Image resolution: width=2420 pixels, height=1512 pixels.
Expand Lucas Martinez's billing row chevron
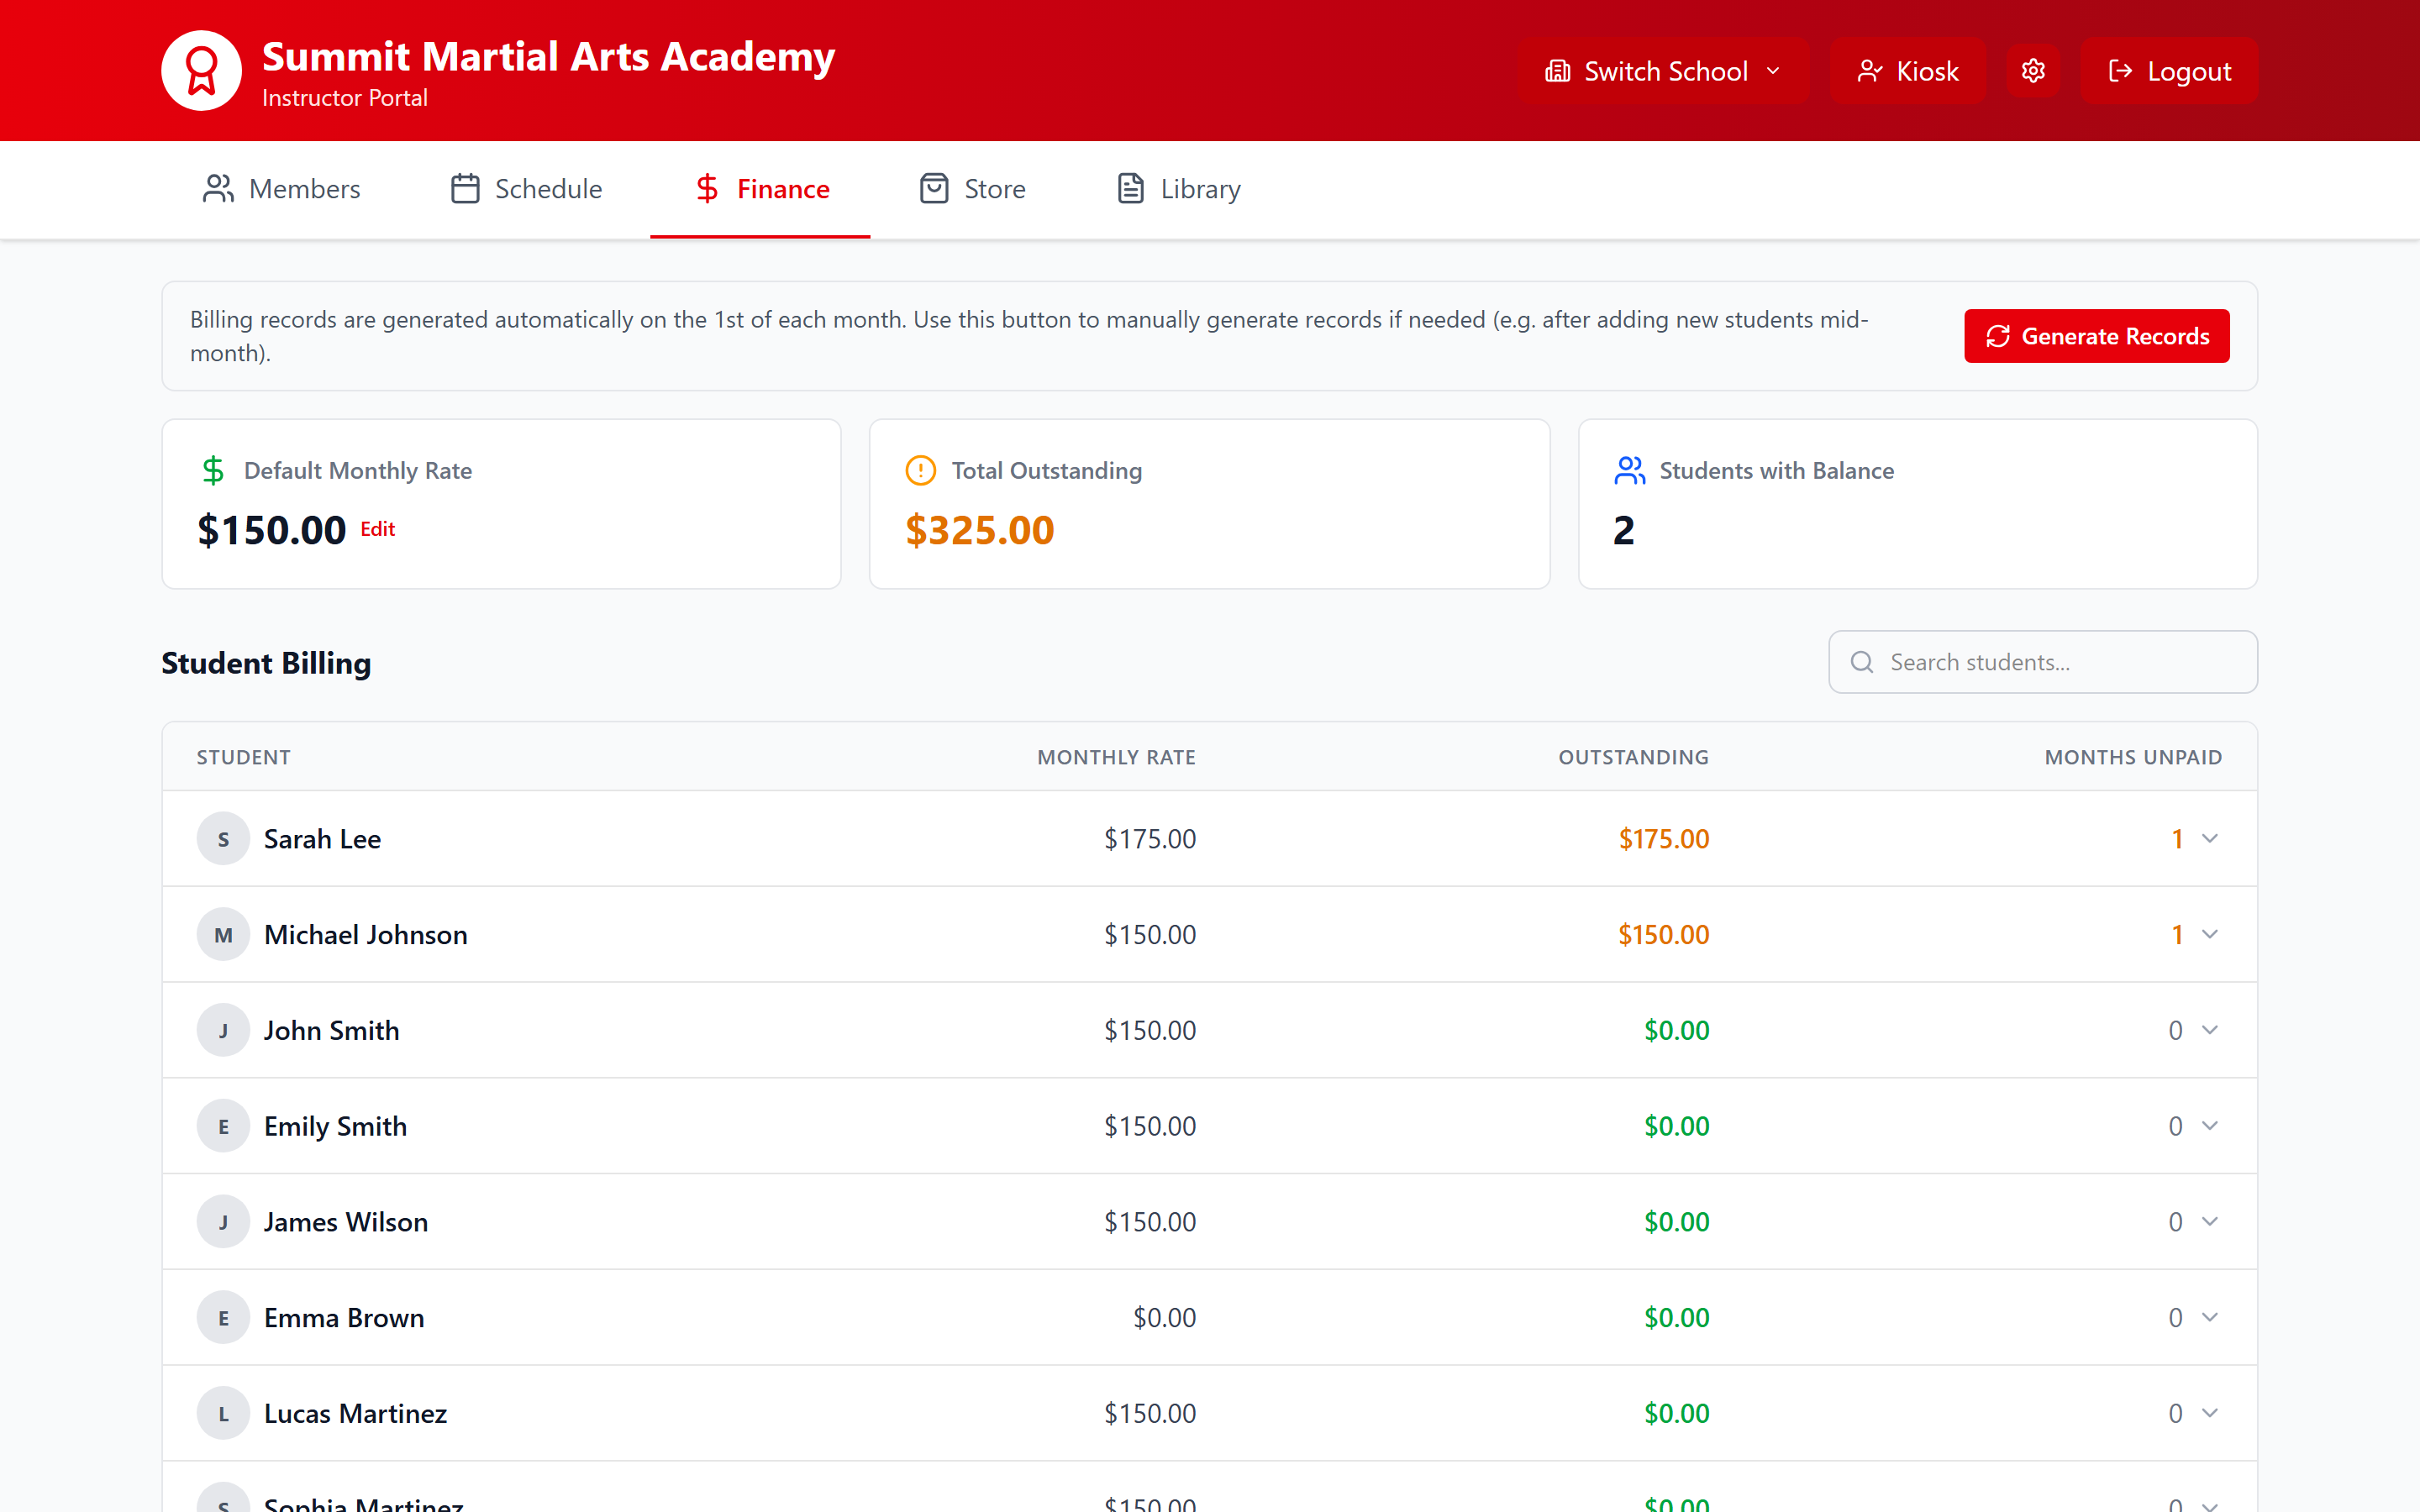click(2210, 1413)
